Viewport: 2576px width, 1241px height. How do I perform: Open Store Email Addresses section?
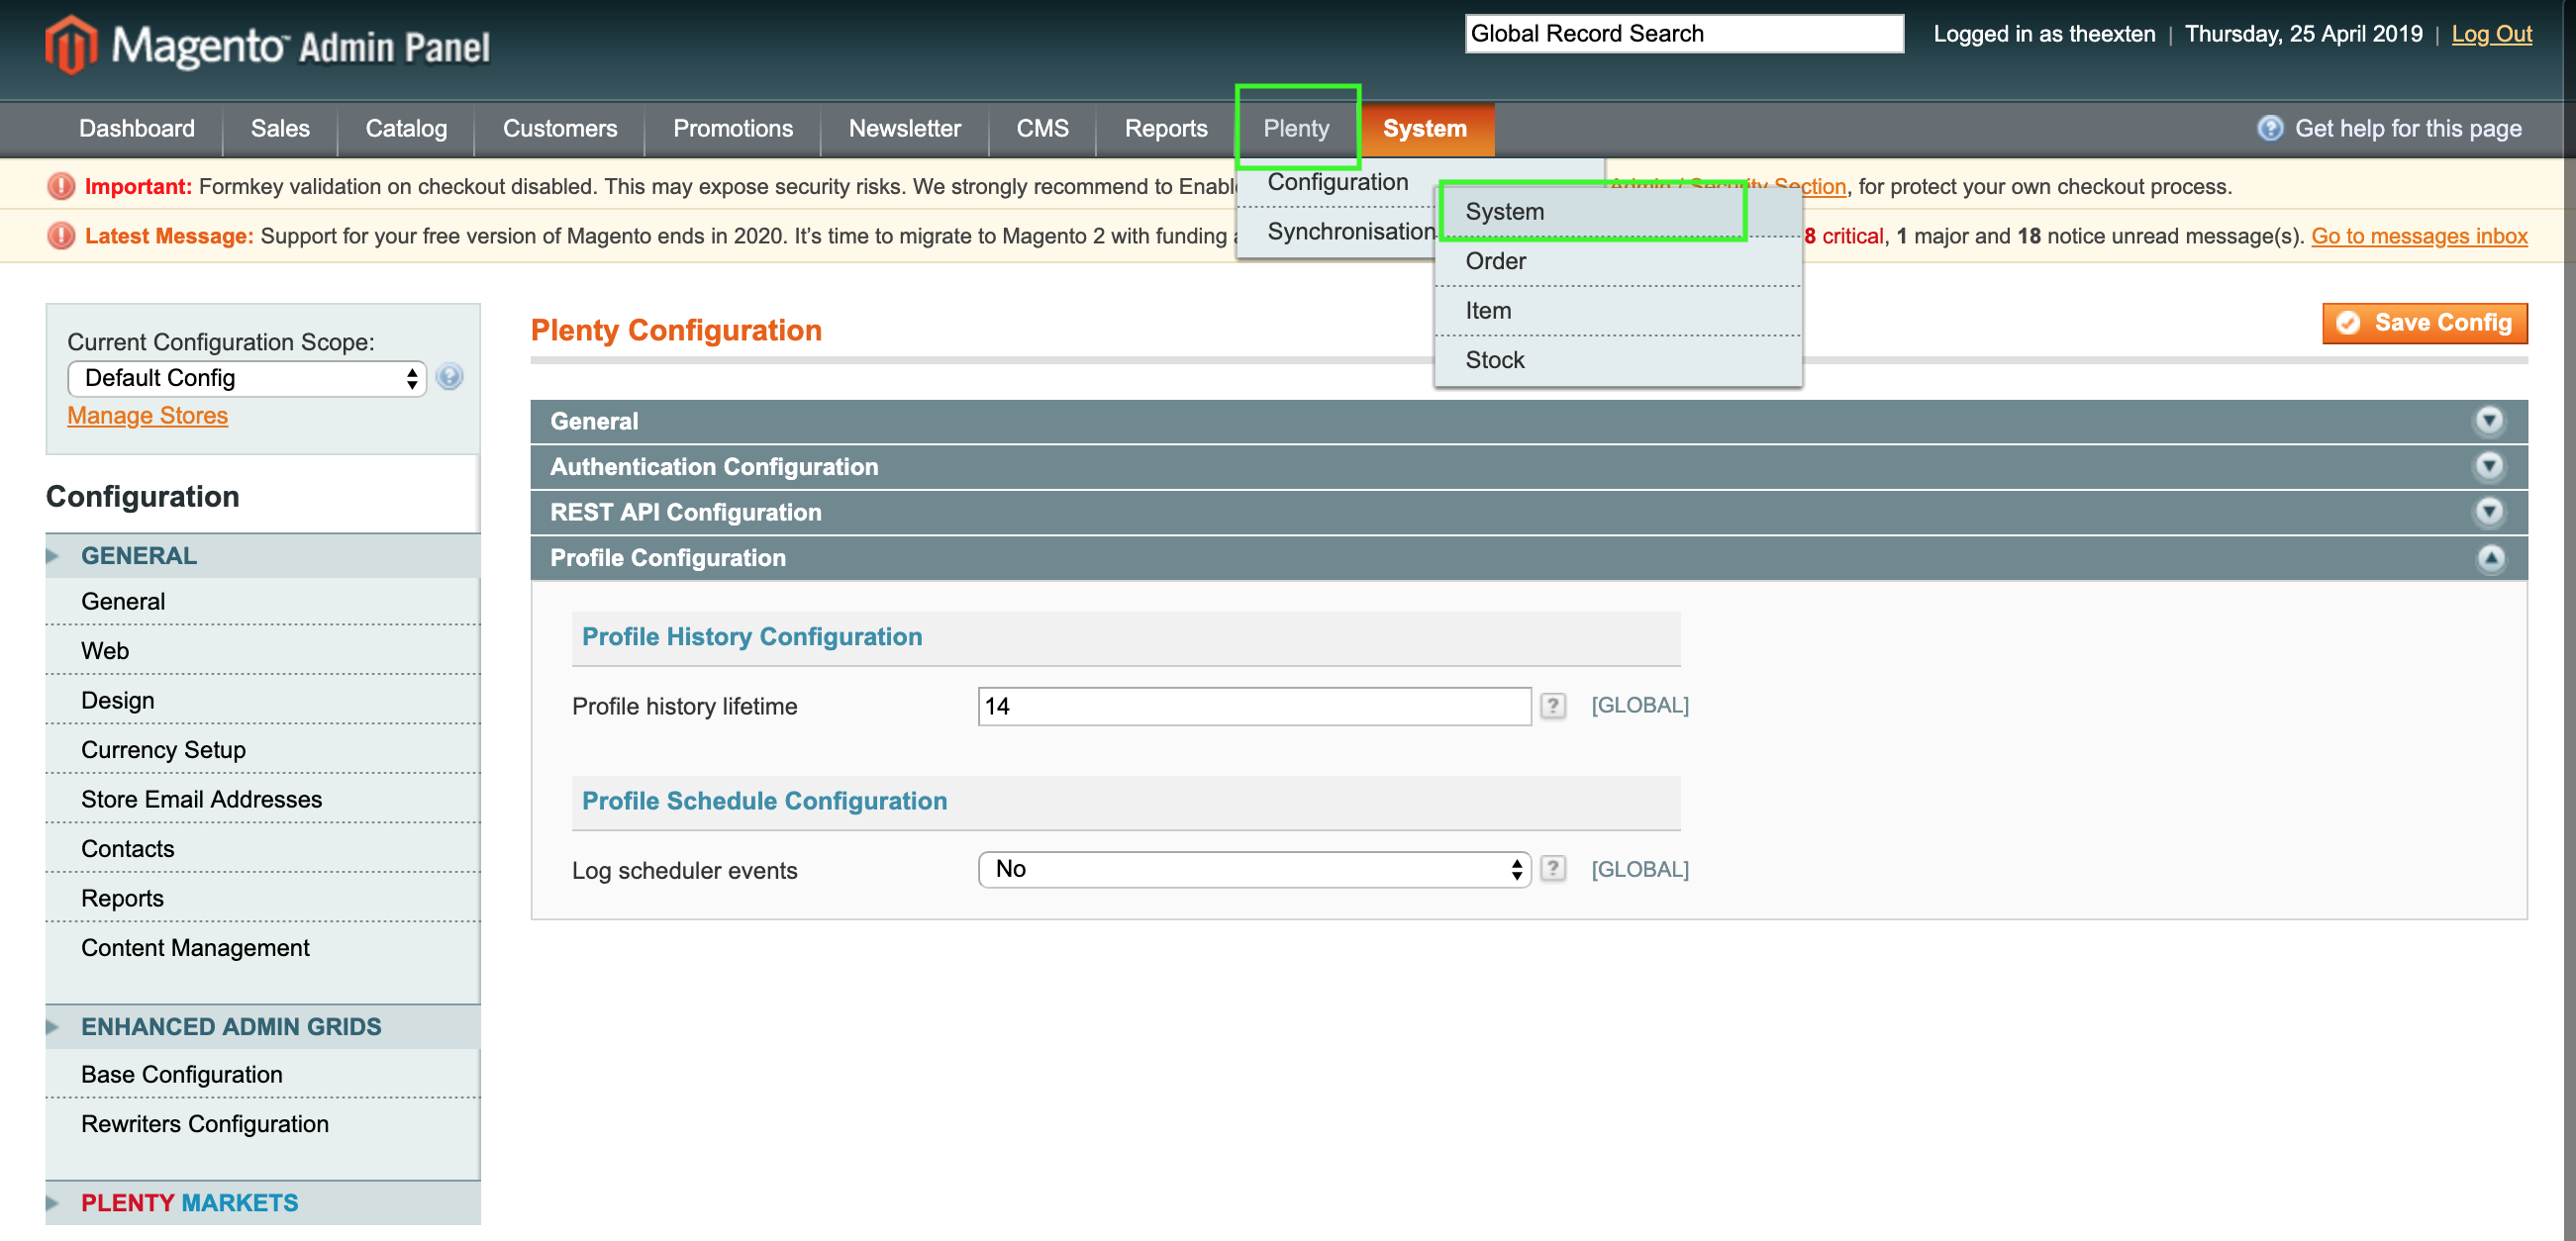point(263,800)
